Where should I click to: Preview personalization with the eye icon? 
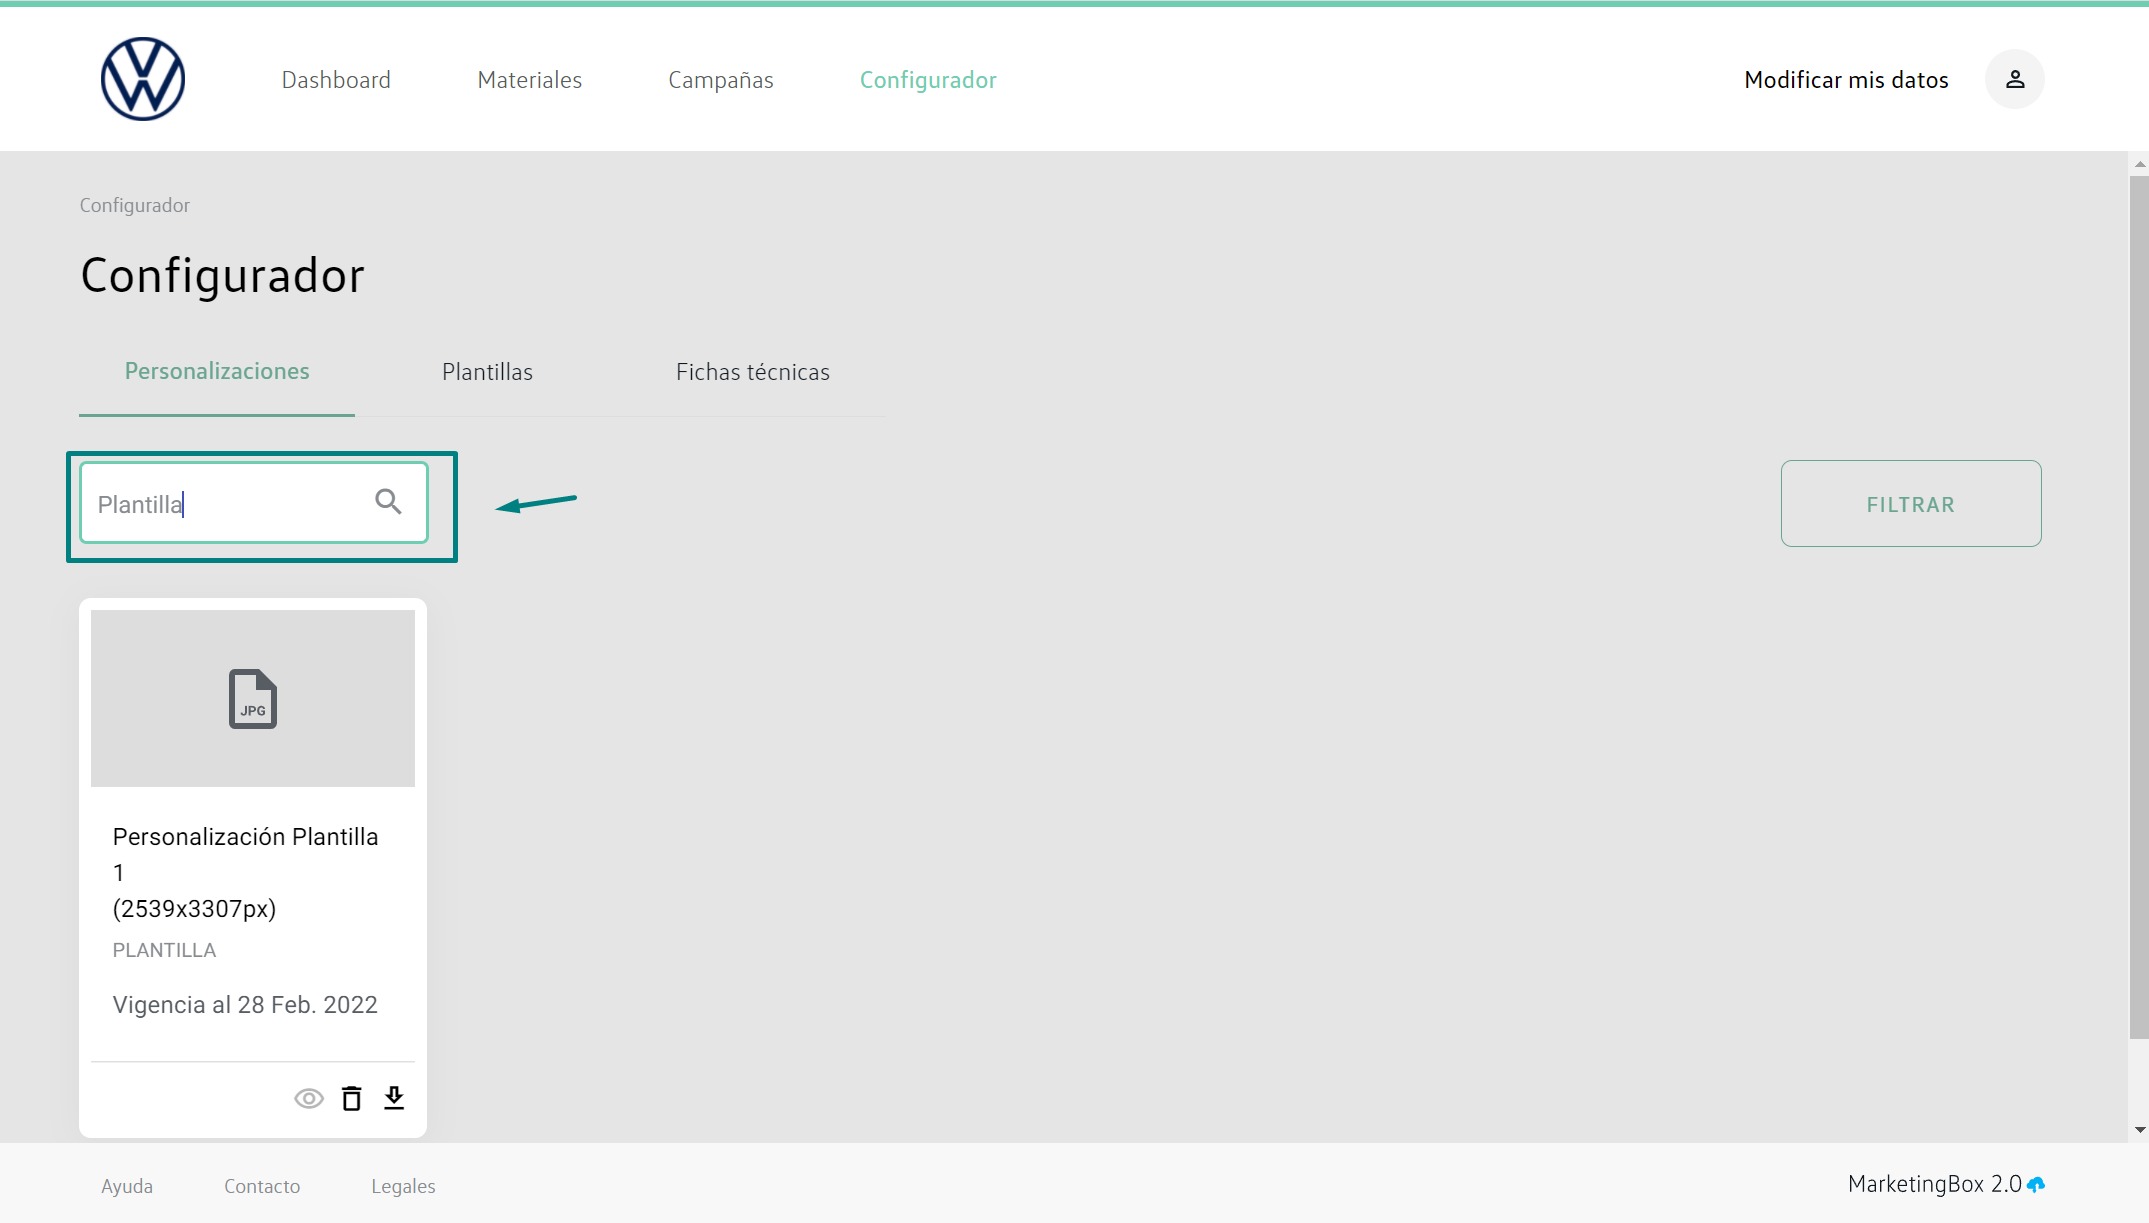309,1098
